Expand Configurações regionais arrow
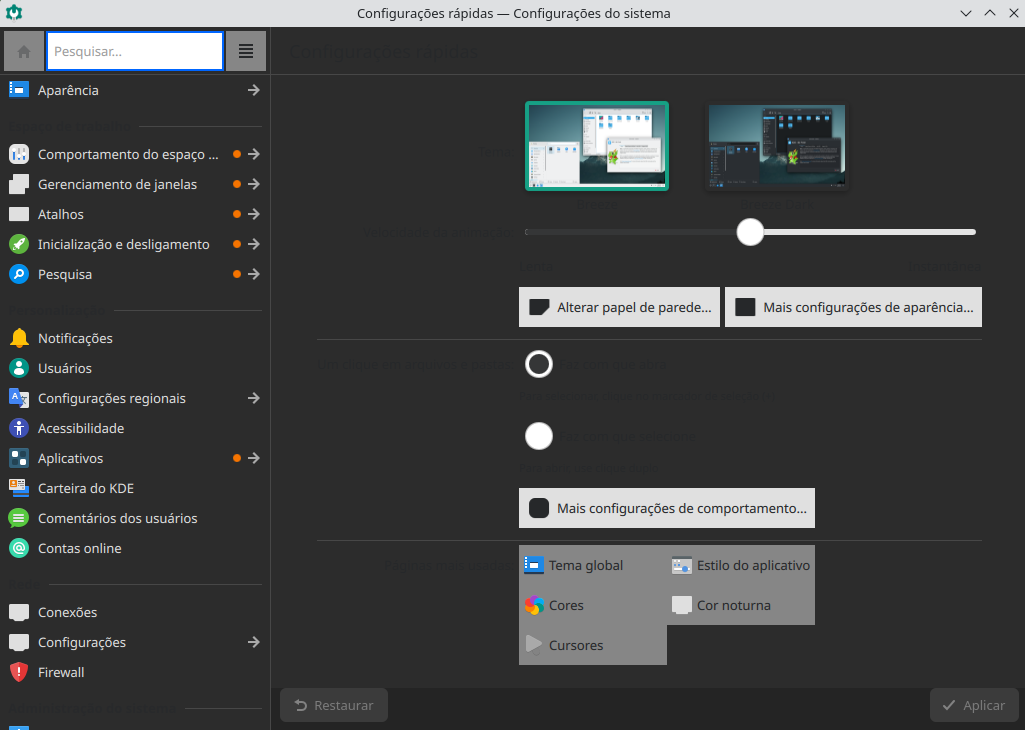 [x=254, y=398]
